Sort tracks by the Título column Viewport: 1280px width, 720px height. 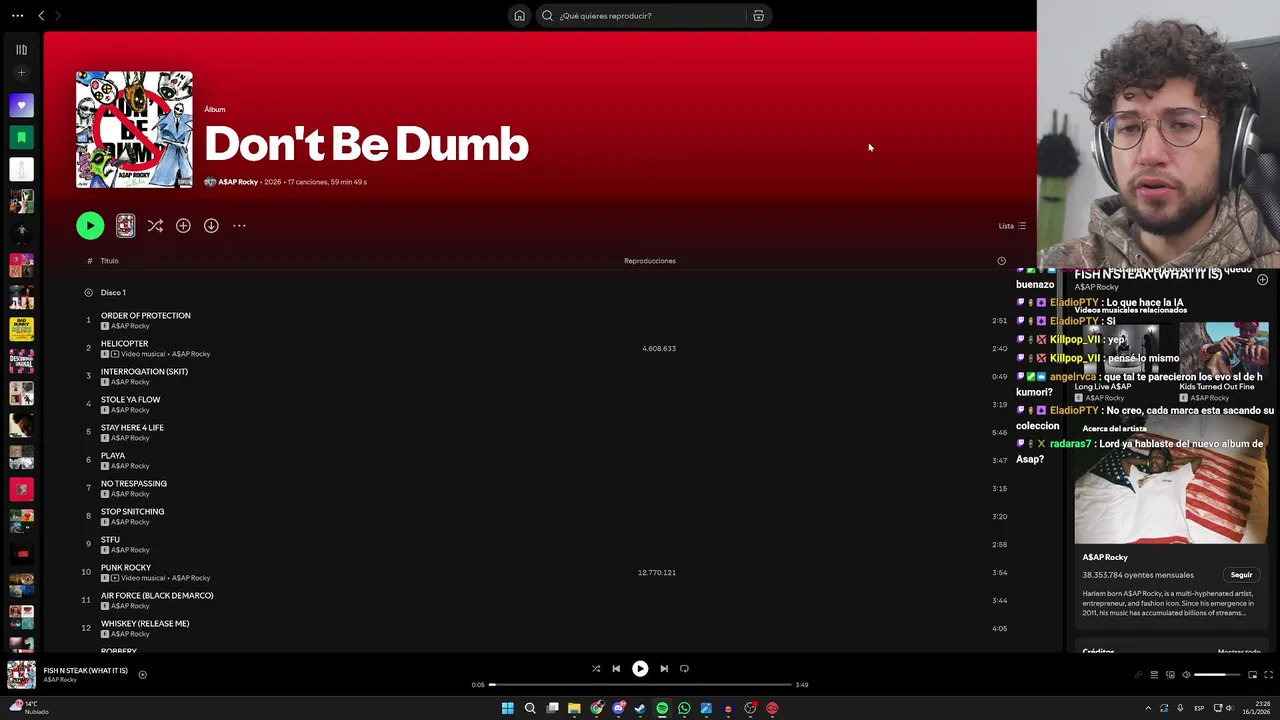point(109,261)
